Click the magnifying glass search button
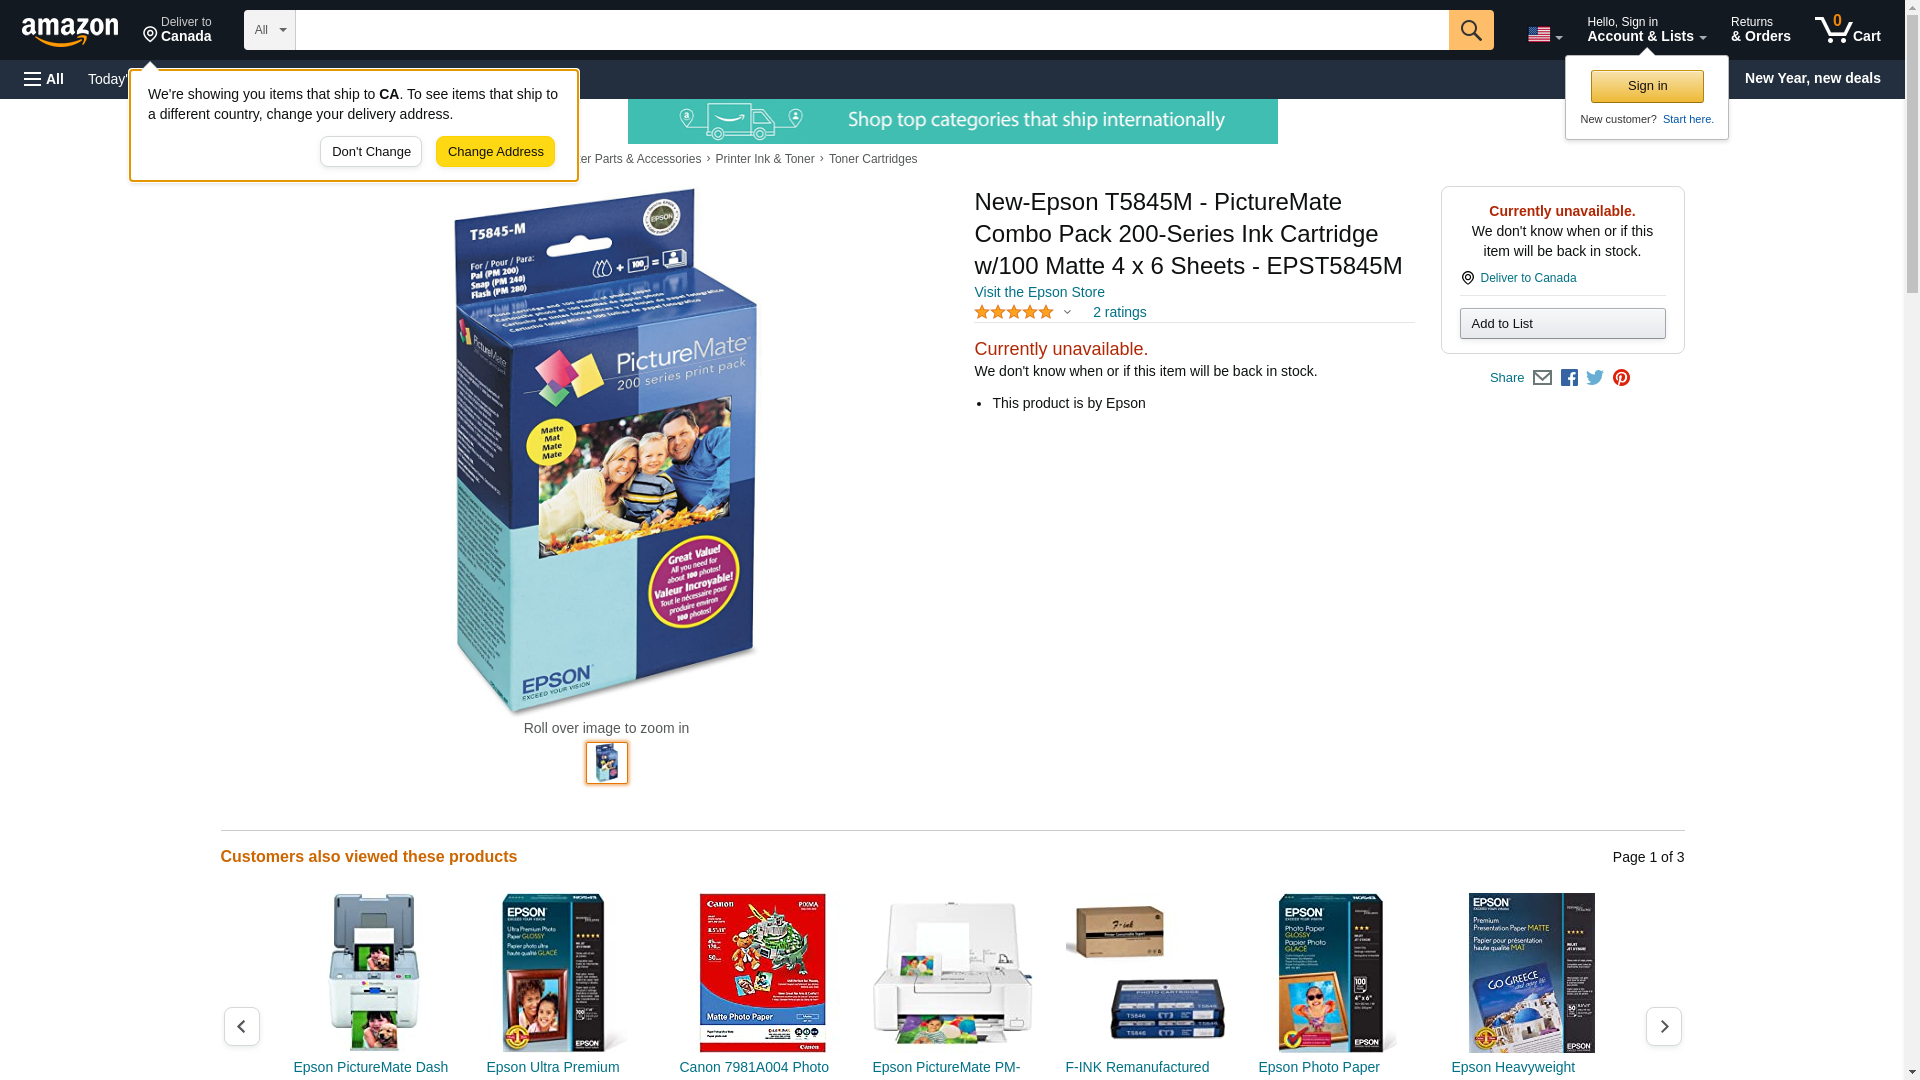This screenshot has width=1920, height=1080. 1471,30
